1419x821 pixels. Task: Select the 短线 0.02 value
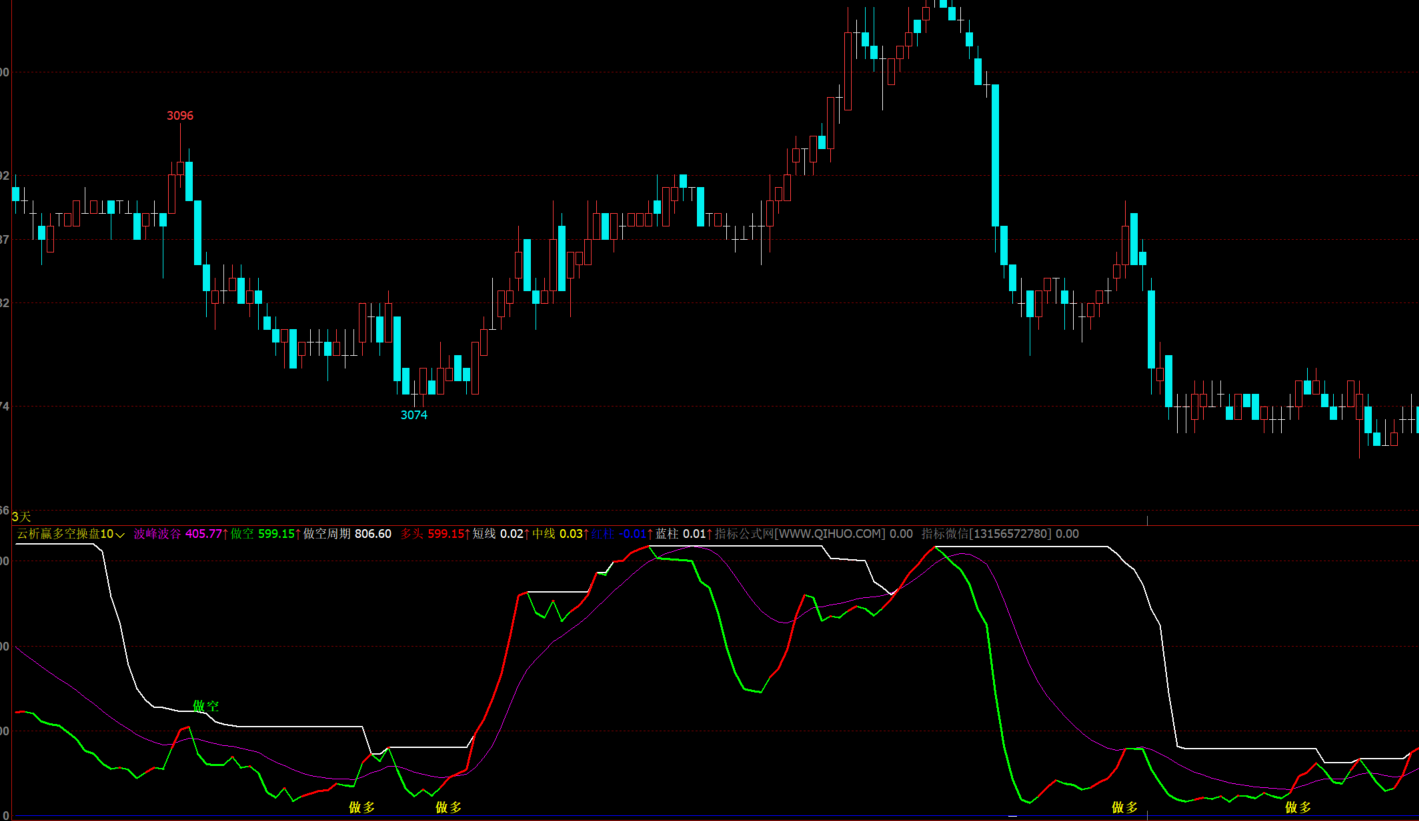pos(498,534)
